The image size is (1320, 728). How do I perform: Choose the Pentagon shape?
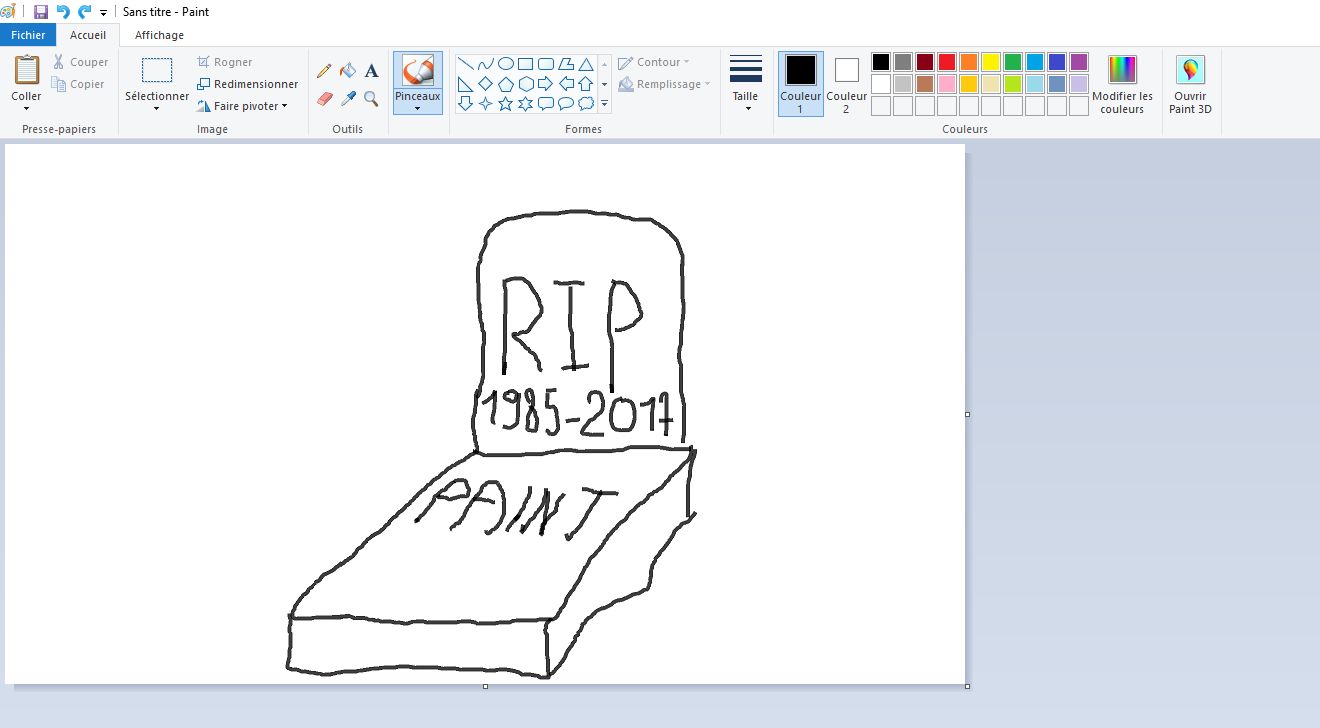click(x=506, y=84)
